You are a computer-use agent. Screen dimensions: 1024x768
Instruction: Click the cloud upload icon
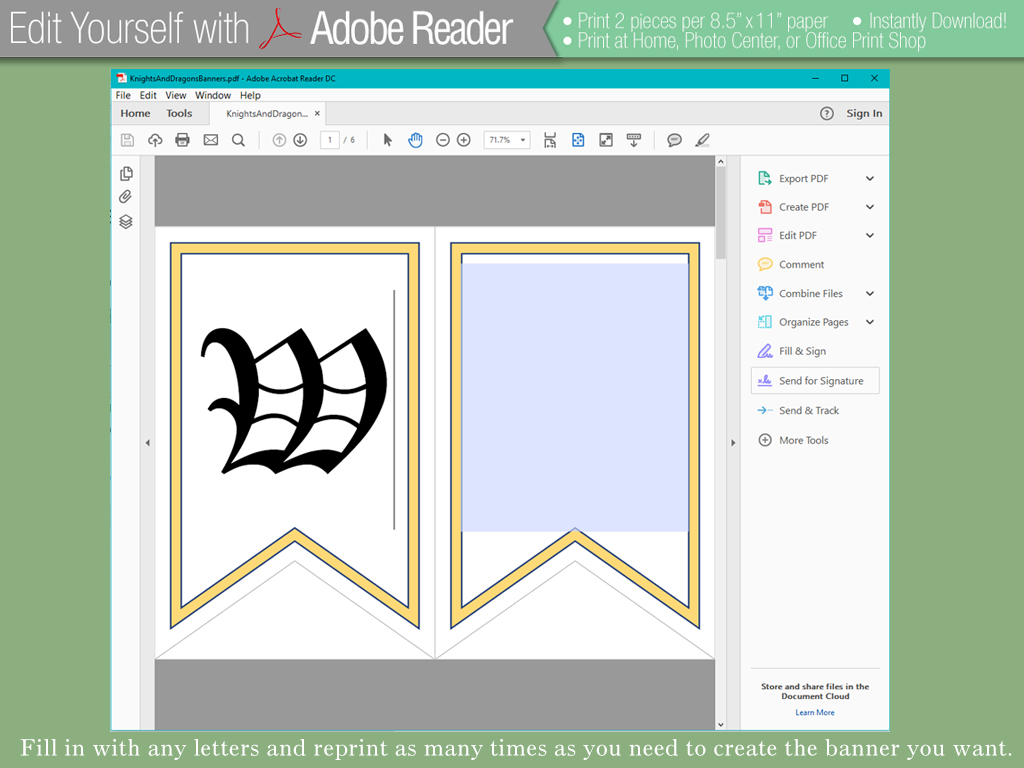[155, 140]
